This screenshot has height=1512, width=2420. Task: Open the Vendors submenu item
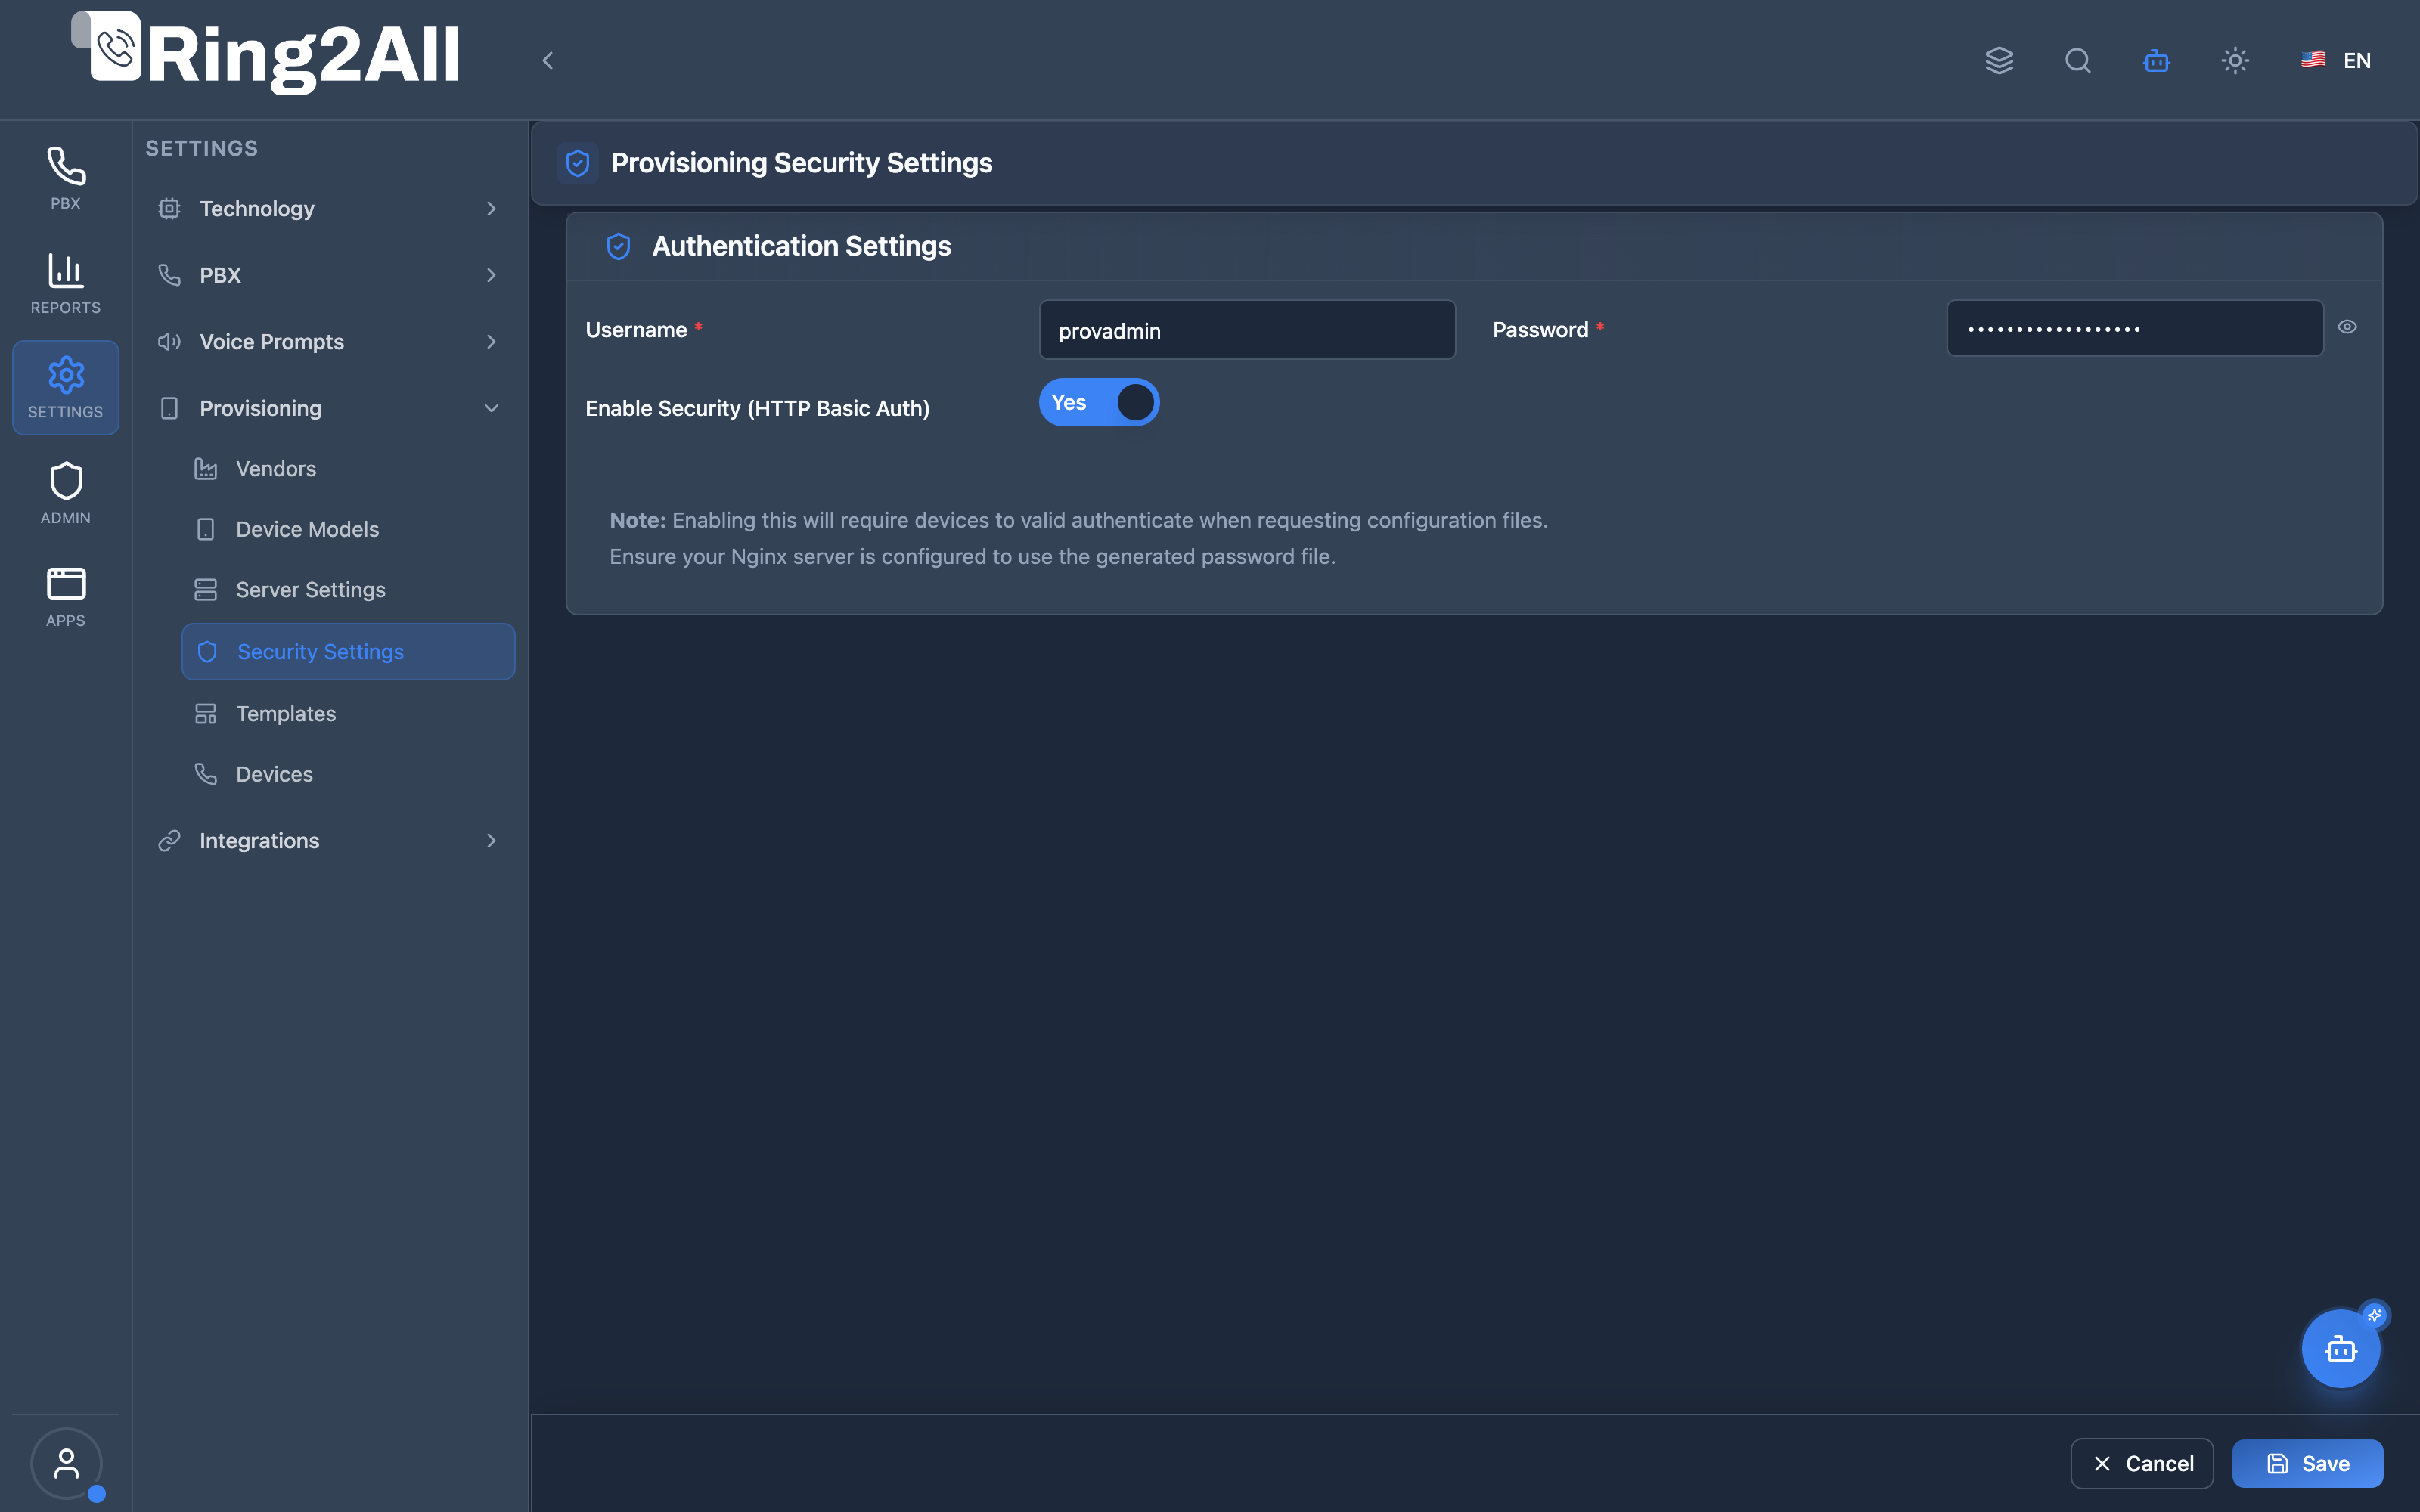[x=347, y=469]
